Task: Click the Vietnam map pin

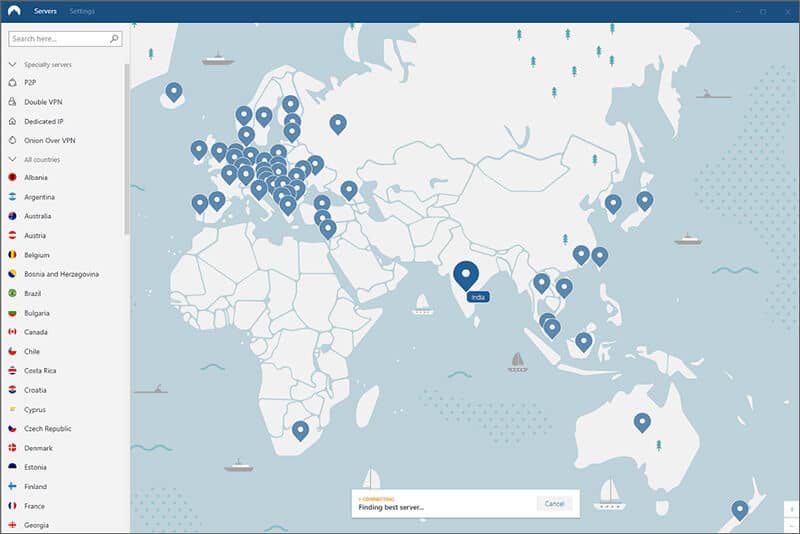Action: (x=564, y=288)
